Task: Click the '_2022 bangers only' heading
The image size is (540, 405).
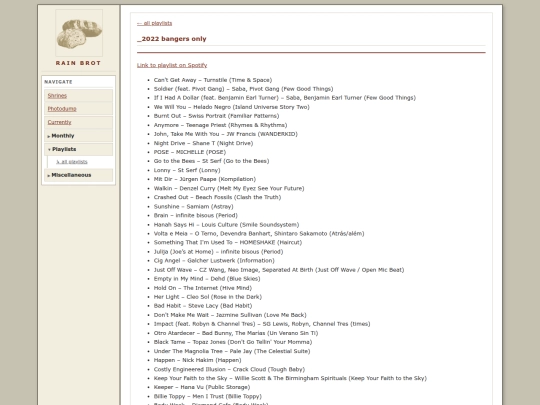Action: coord(172,39)
